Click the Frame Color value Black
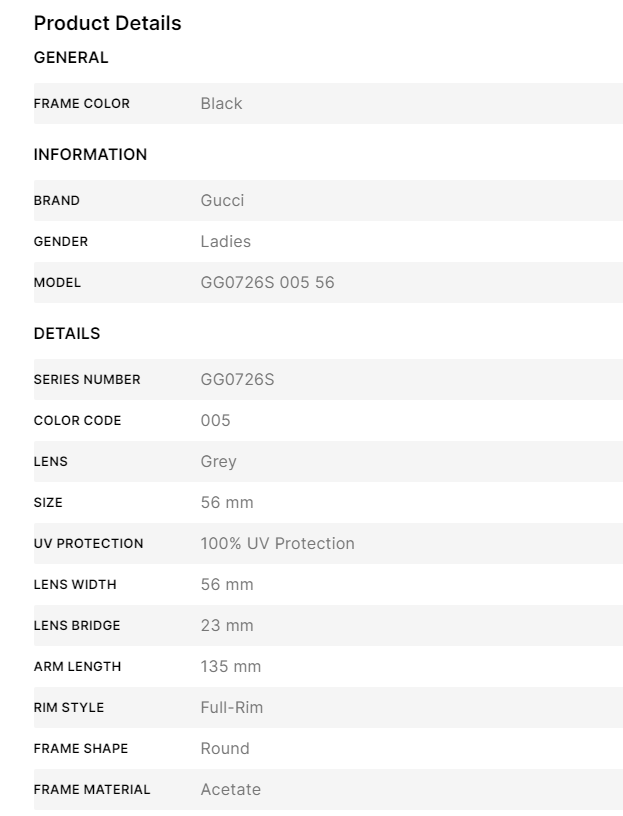Viewport: 623px width, 816px height. 221,104
